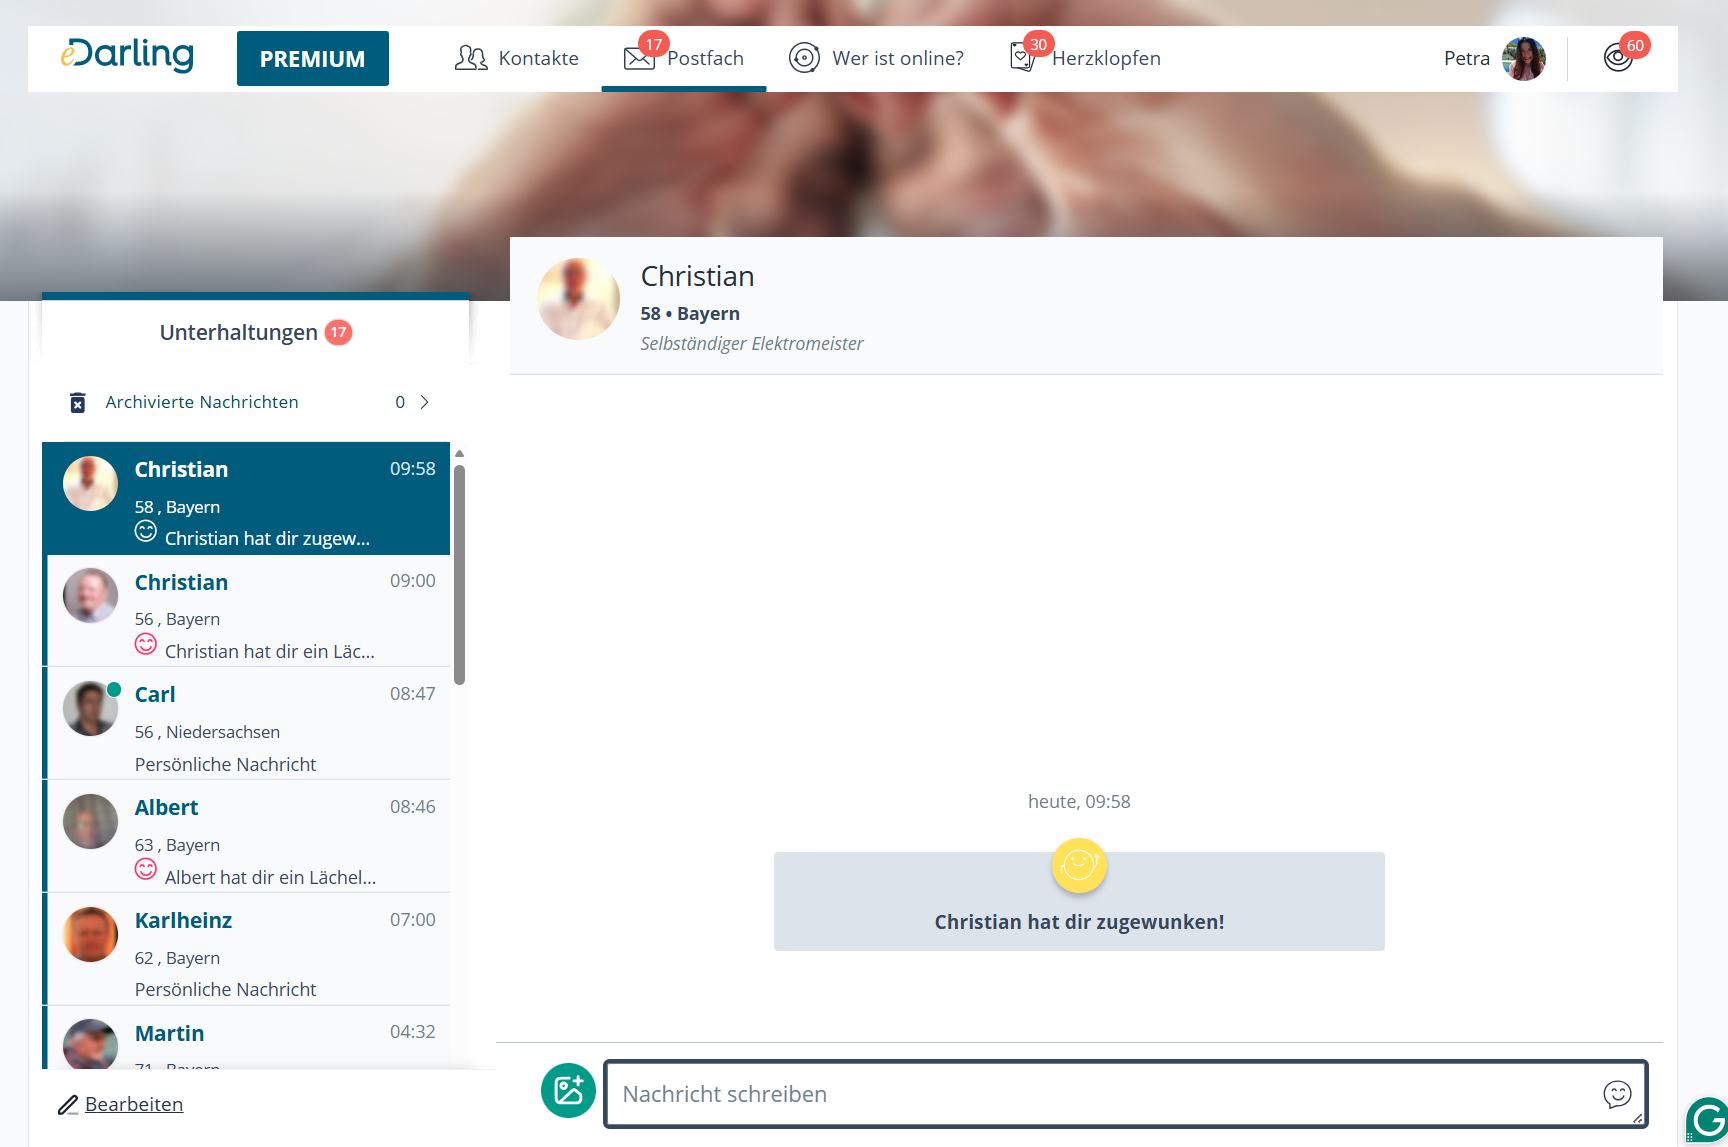The height and width of the screenshot is (1147, 1728).
Task: Open the emoji picker smiley
Action: tap(1617, 1094)
